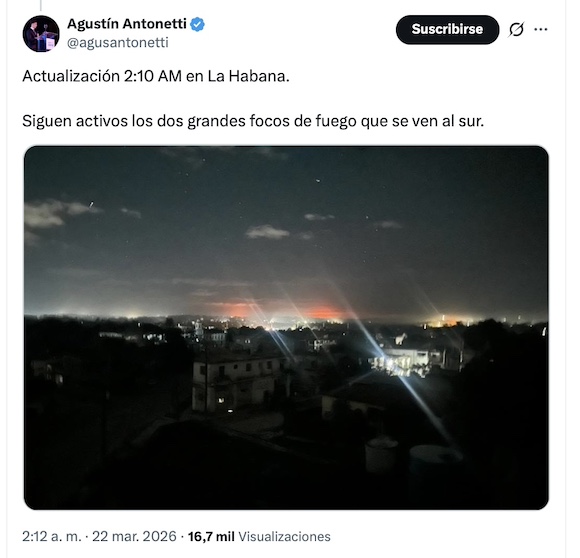Click the Visualizaciones label
The height and width of the screenshot is (558, 580).
(x=284, y=537)
